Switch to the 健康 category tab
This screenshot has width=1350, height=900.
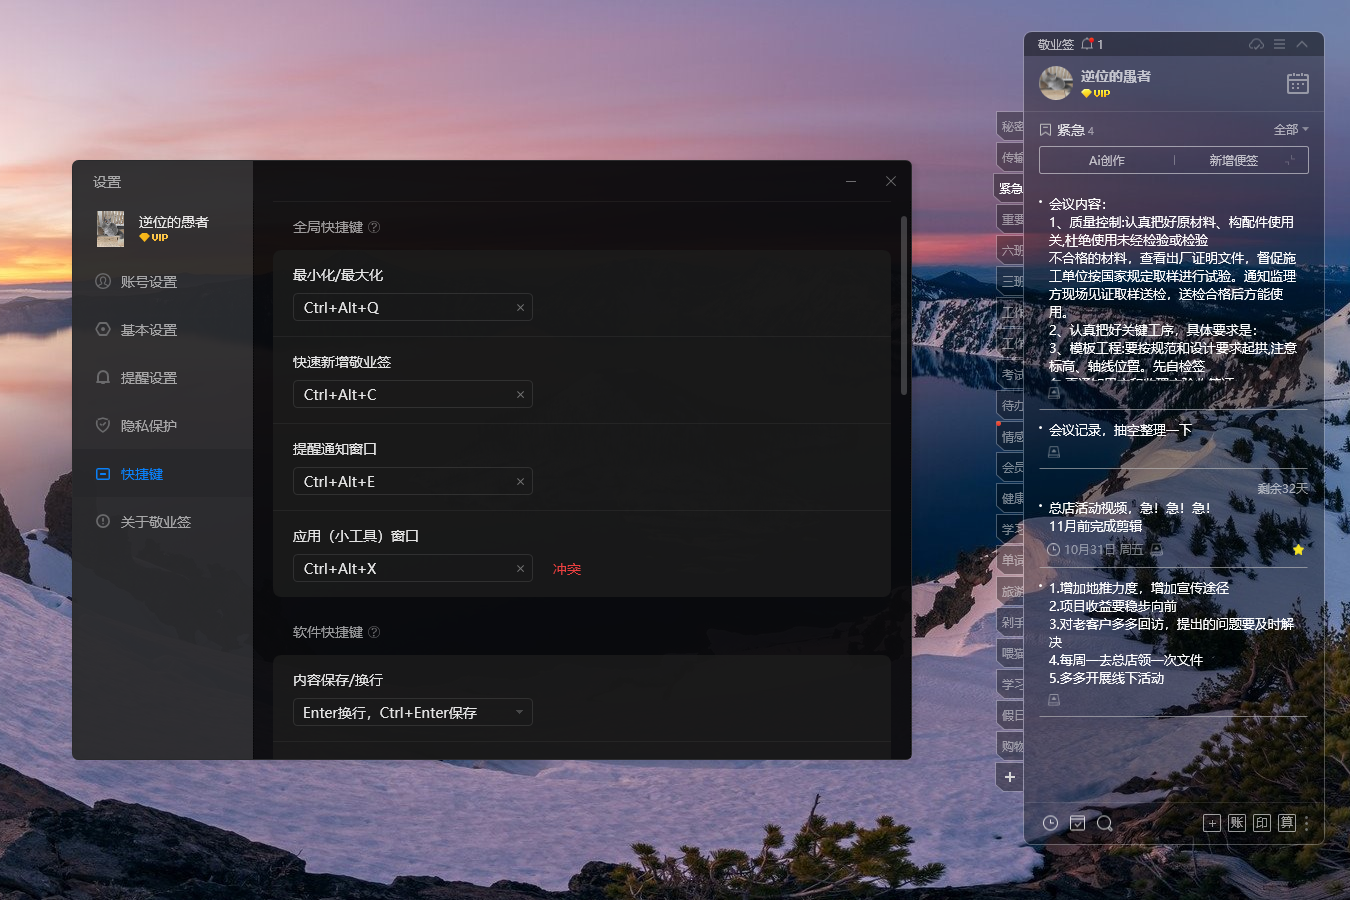coord(1011,499)
